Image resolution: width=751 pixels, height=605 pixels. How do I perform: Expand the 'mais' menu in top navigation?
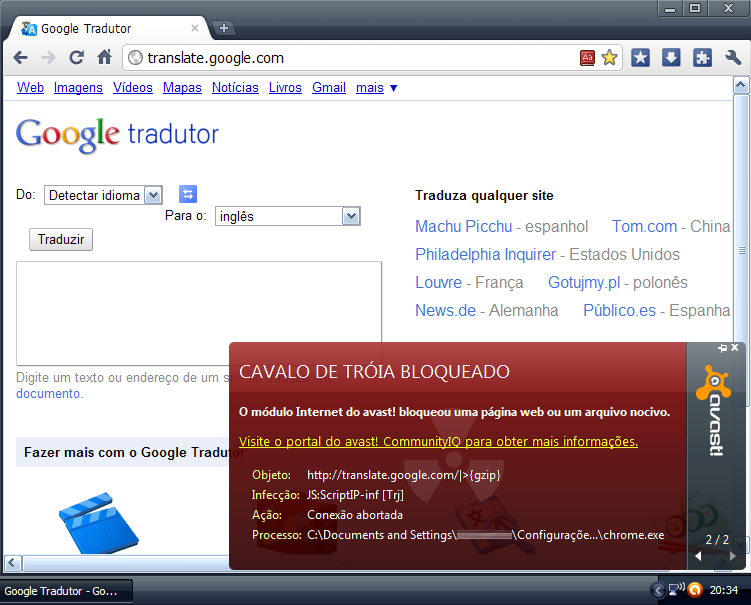376,88
